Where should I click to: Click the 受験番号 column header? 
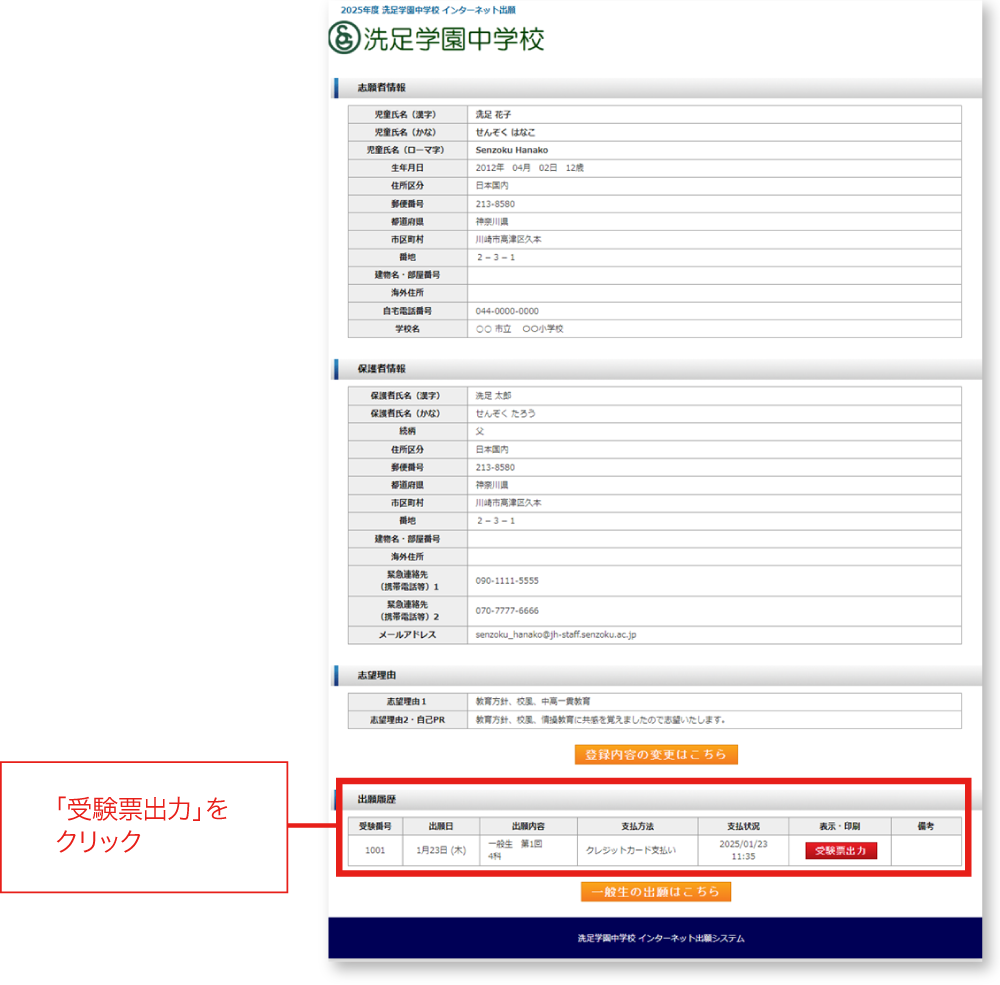tap(375, 826)
